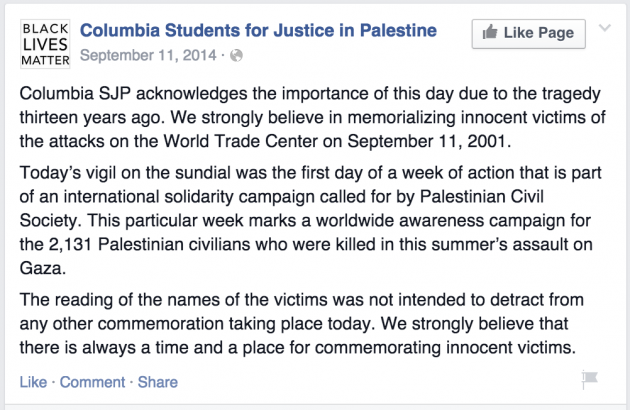630x410 pixels.
Task: Open the Comment action on the post
Action: [x=92, y=382]
